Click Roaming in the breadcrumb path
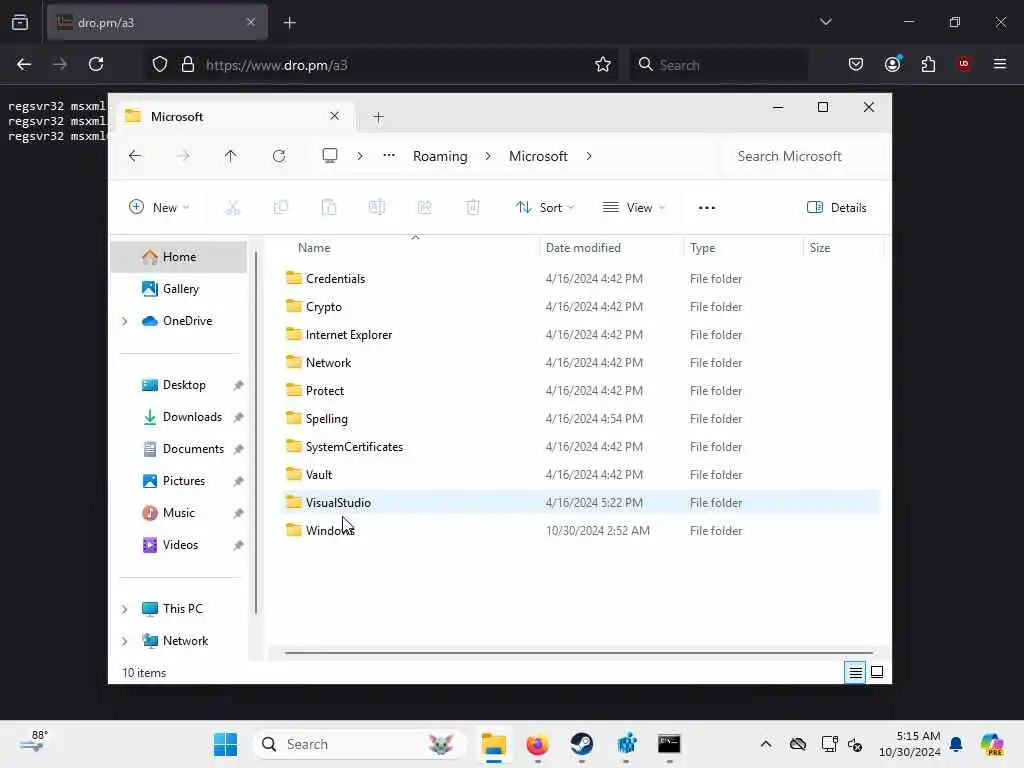Screen dimensions: 1024x768 pos(440,157)
